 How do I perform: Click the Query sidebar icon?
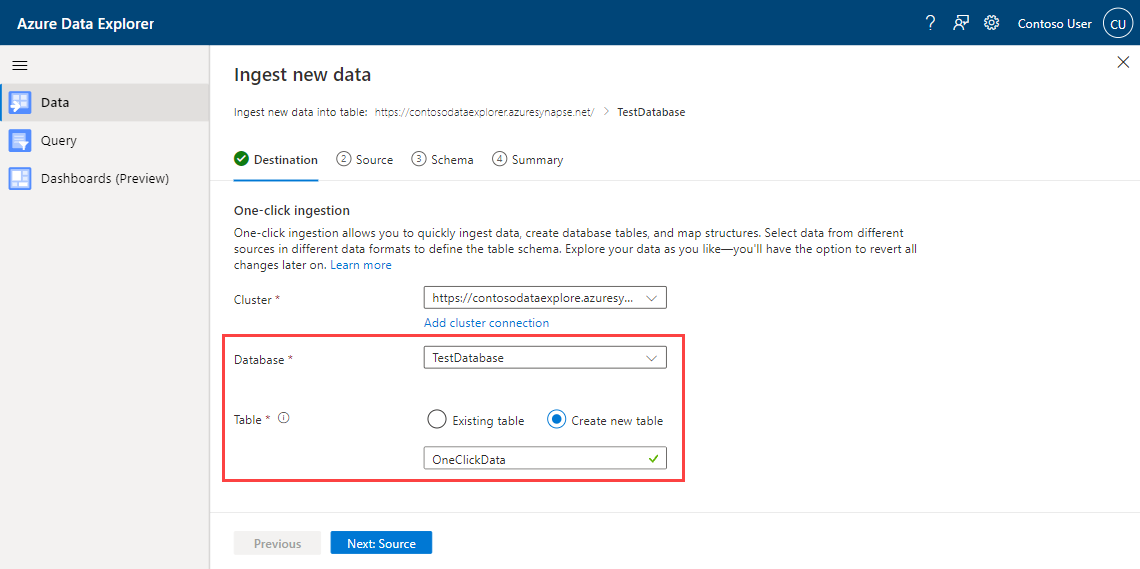pyautogui.click(x=20, y=140)
